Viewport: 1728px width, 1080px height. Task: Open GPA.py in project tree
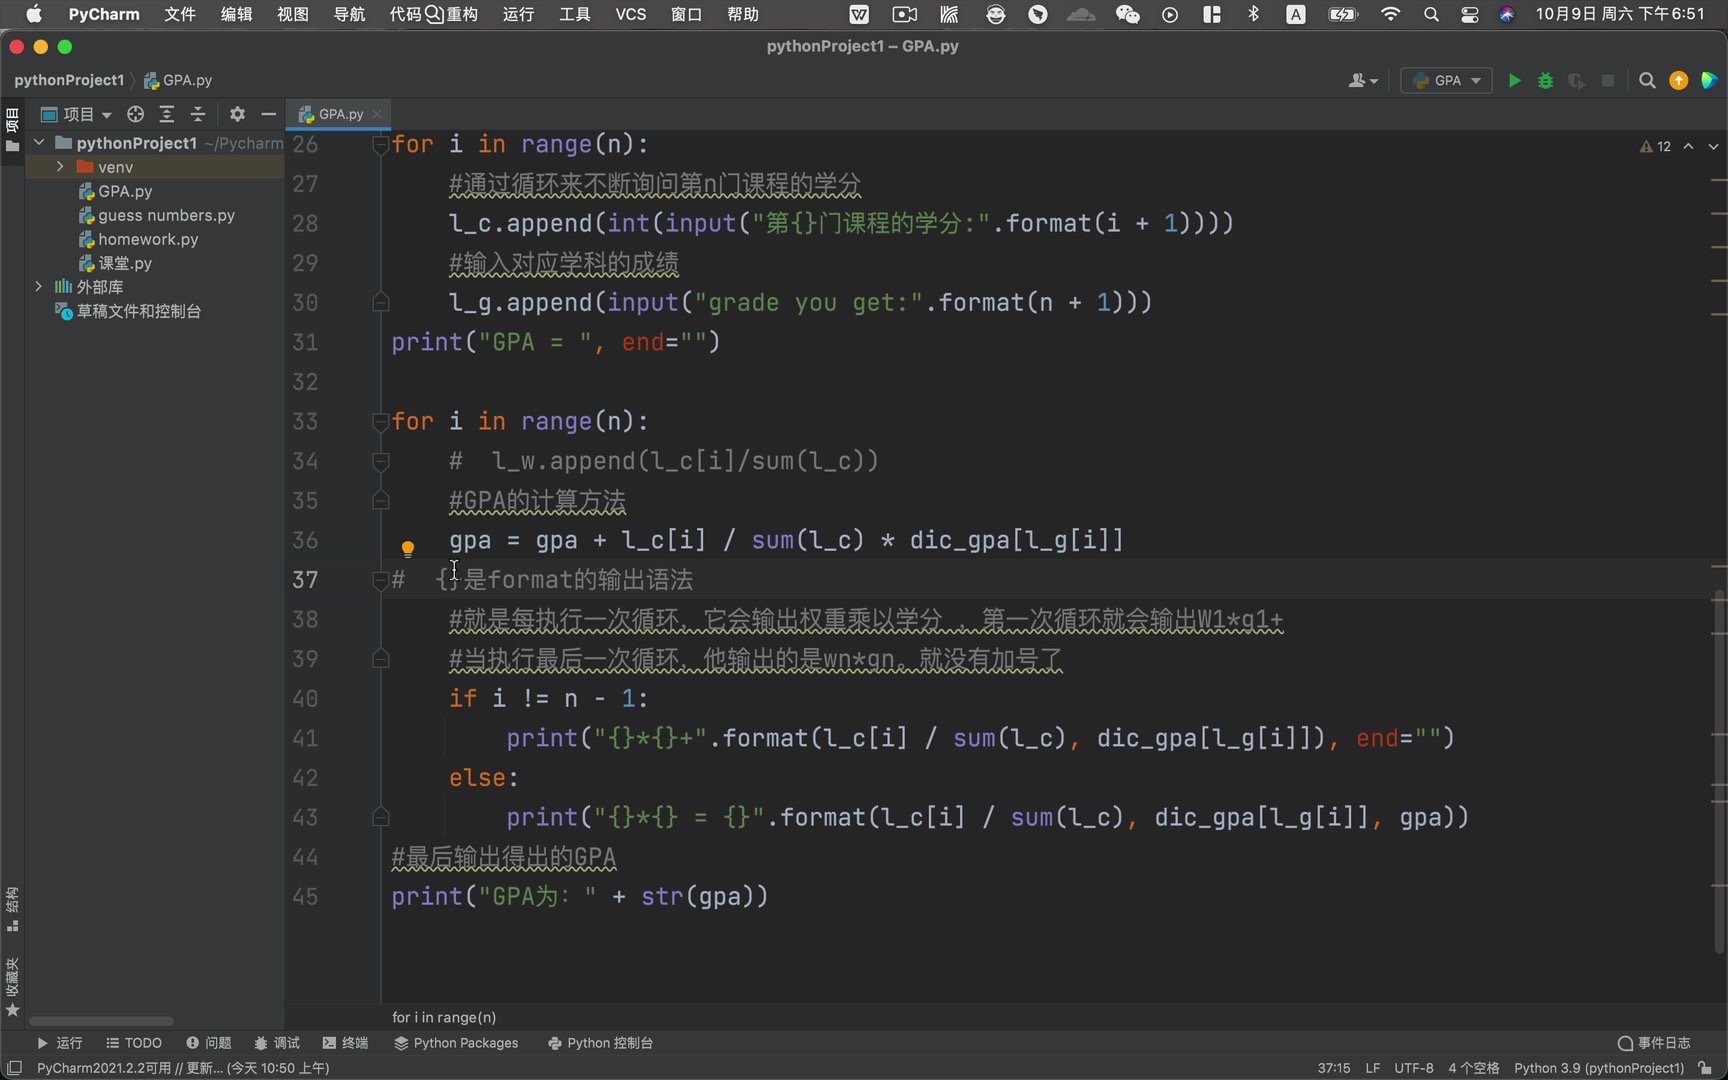[x=125, y=191]
